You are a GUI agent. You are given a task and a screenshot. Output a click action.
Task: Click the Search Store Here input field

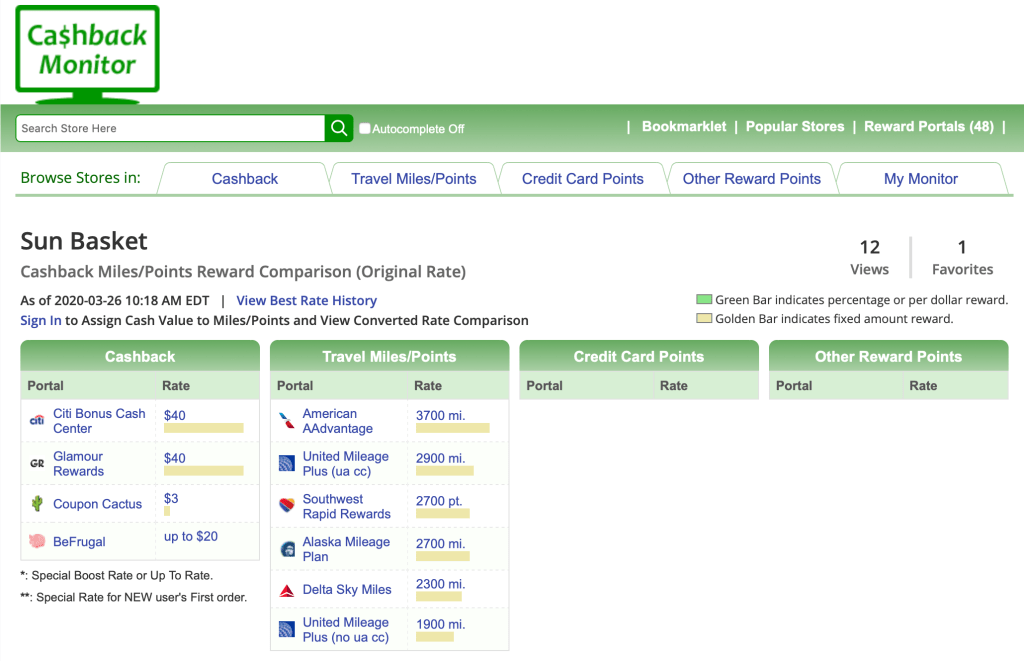click(170, 128)
